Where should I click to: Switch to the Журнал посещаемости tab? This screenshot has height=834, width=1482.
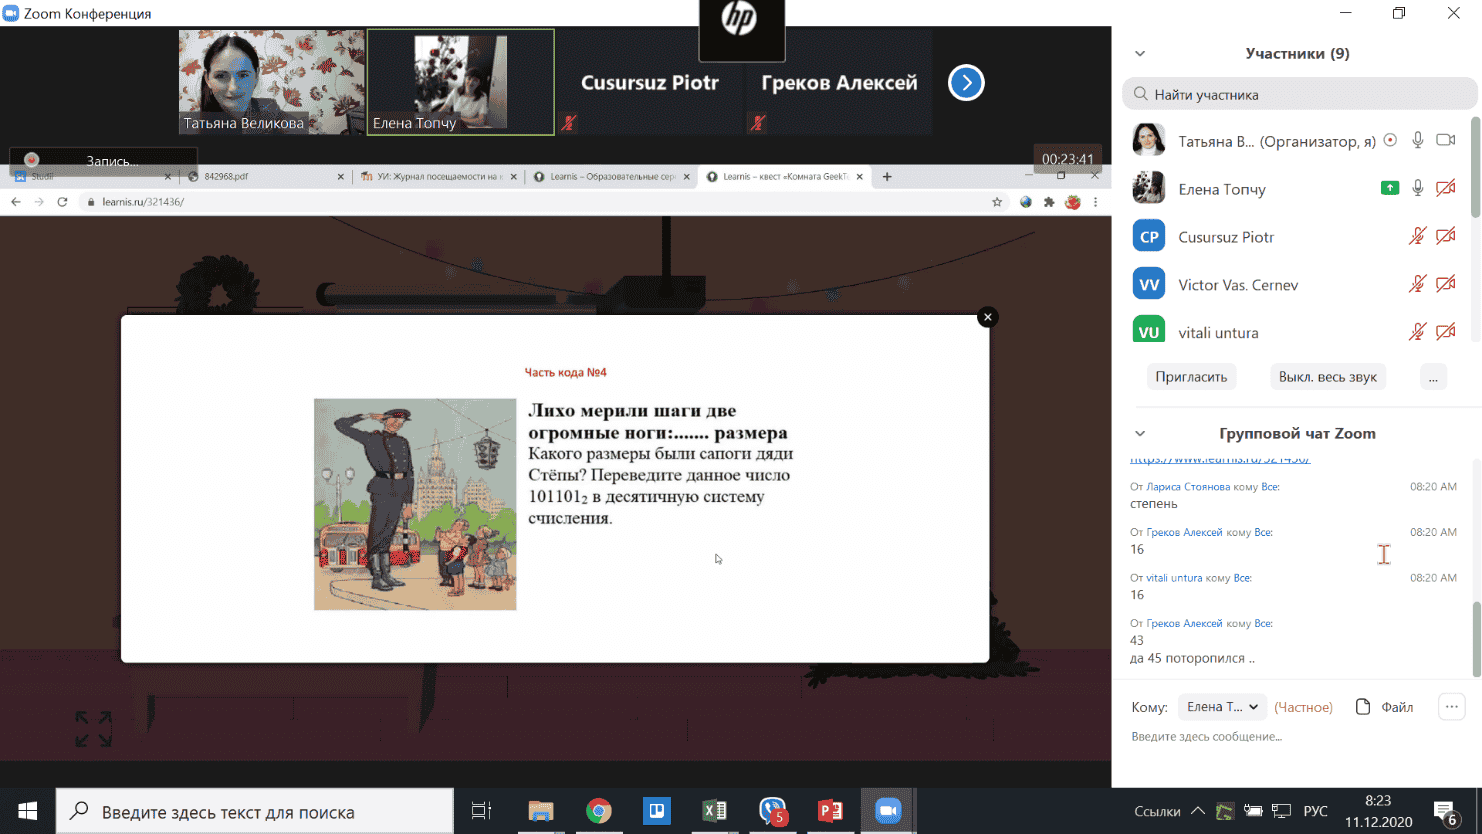438,177
